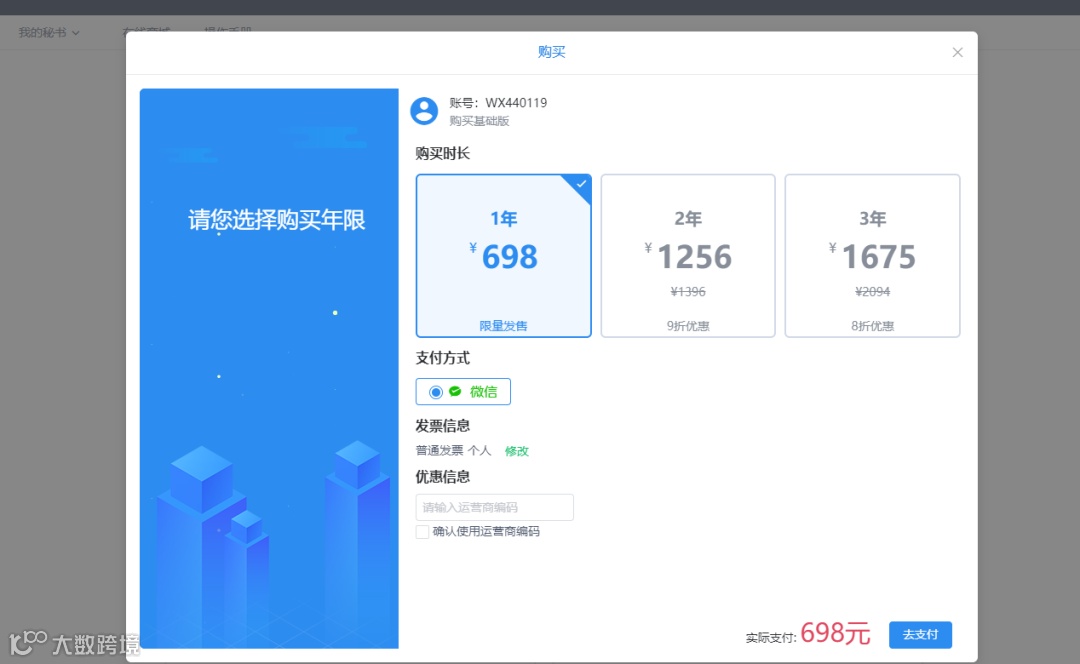Select the 微信 payment radio button
This screenshot has height=664, width=1080.
tap(435, 392)
